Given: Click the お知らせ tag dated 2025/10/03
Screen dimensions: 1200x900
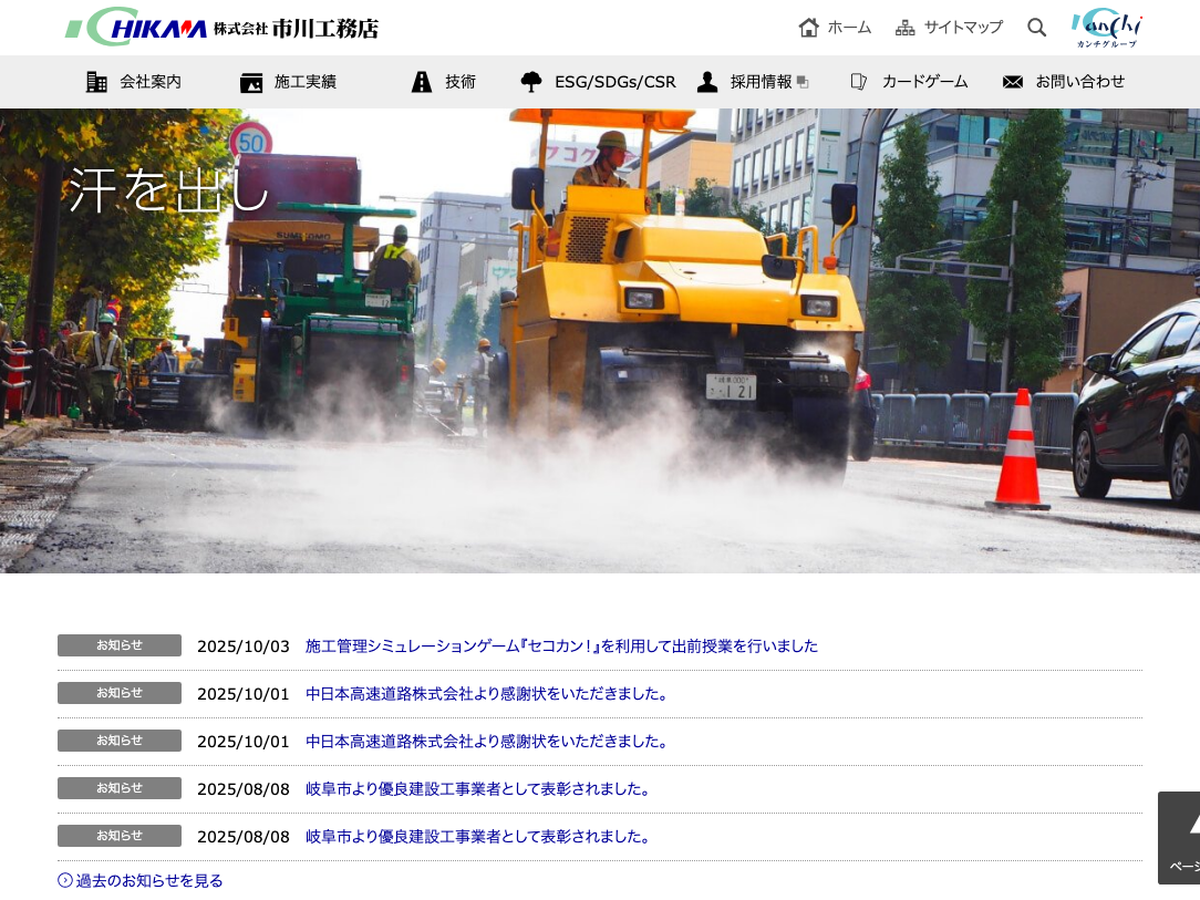Looking at the screenshot, I should point(119,646).
